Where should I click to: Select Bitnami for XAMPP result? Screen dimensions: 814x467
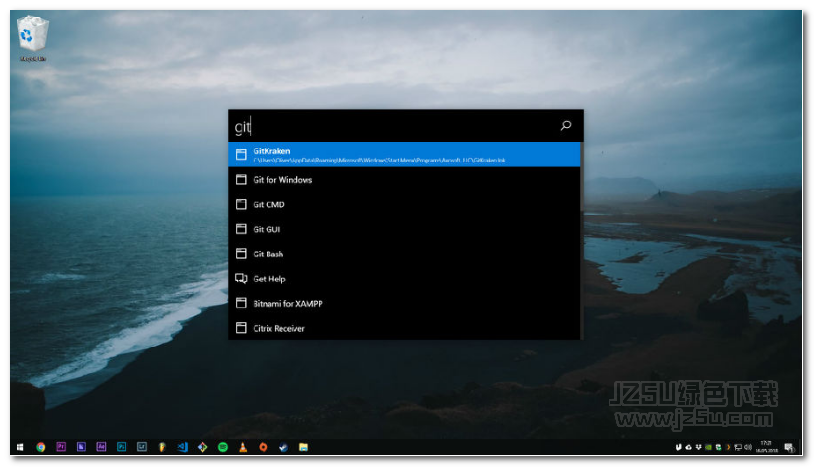404,304
